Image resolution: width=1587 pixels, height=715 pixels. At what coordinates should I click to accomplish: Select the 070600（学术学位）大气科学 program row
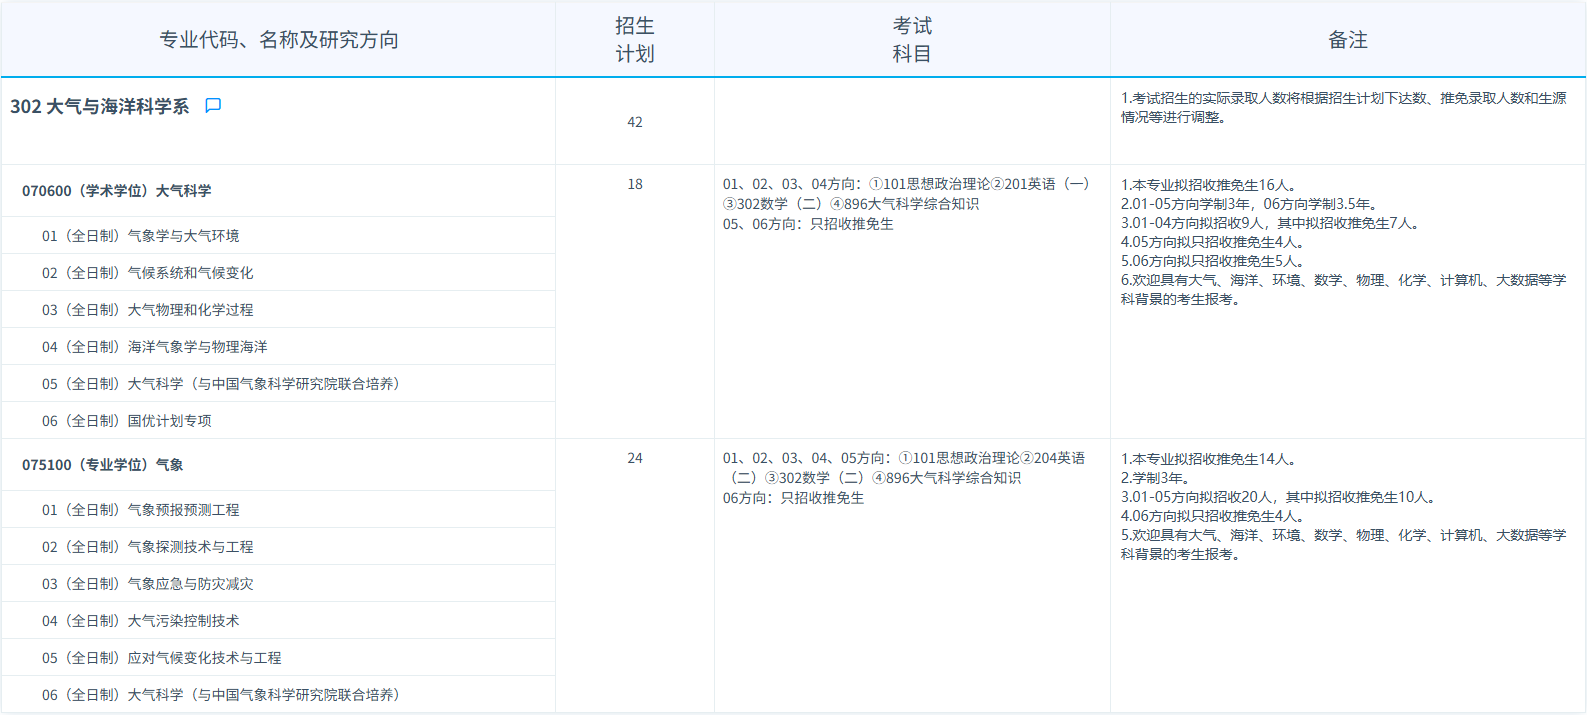tap(117, 191)
